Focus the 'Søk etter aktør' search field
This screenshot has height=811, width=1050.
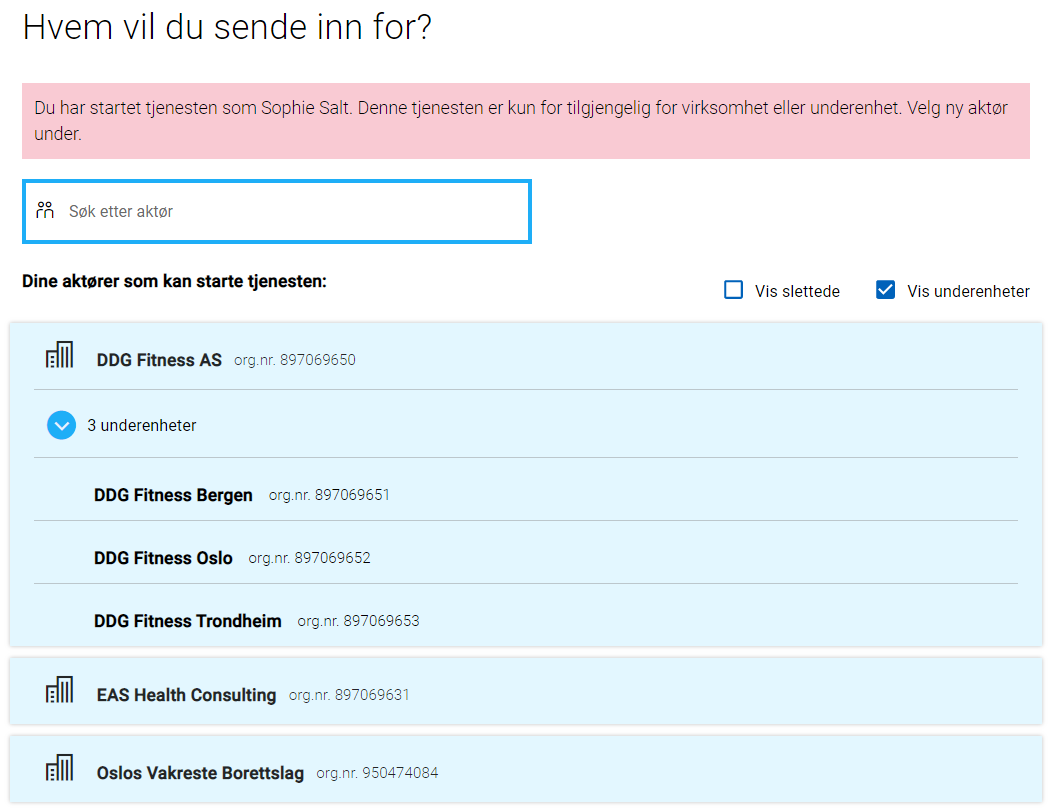tap(290, 212)
